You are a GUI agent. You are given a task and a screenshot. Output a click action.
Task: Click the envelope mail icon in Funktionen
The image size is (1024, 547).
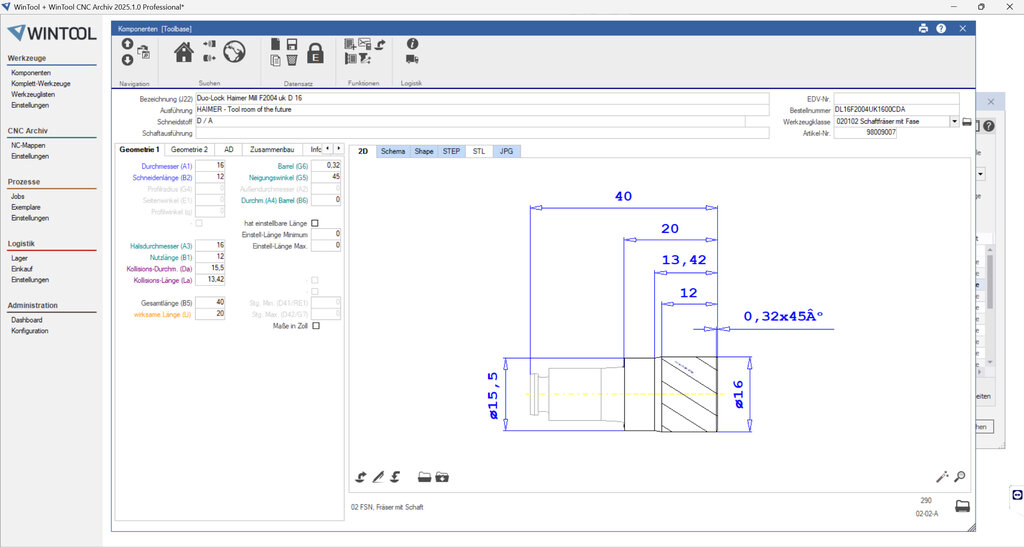(364, 44)
